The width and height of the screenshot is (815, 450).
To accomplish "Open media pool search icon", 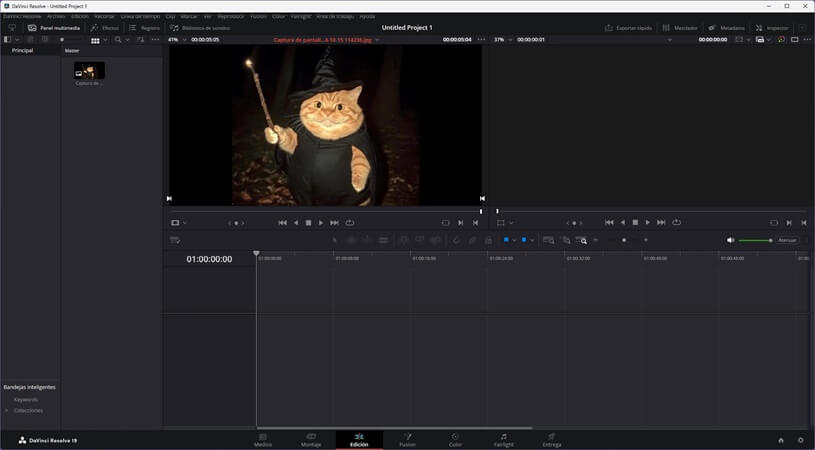I will tap(118, 39).
